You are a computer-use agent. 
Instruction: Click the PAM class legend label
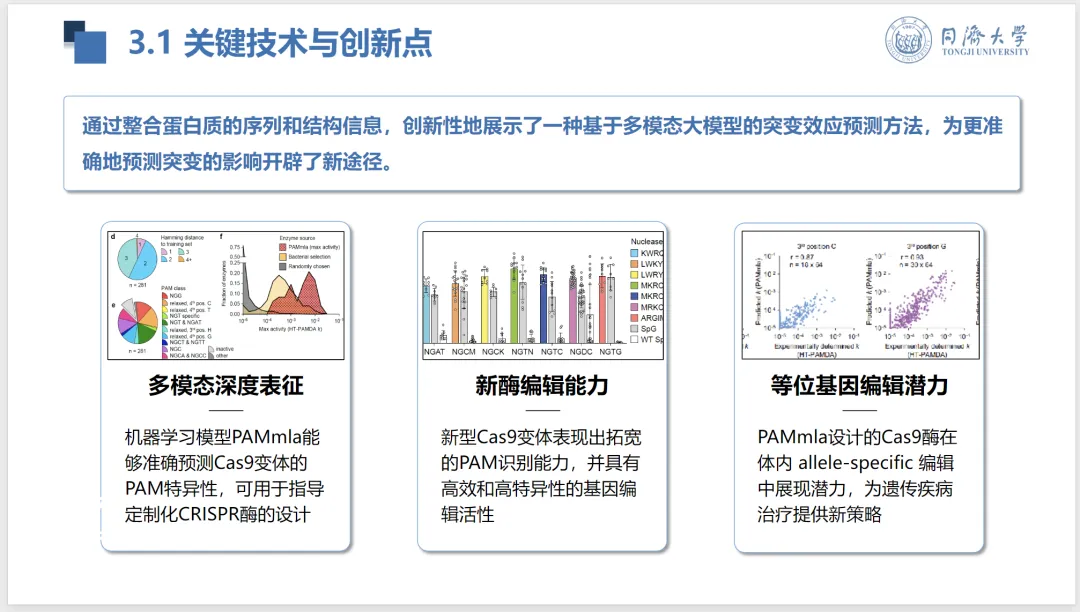(174, 288)
